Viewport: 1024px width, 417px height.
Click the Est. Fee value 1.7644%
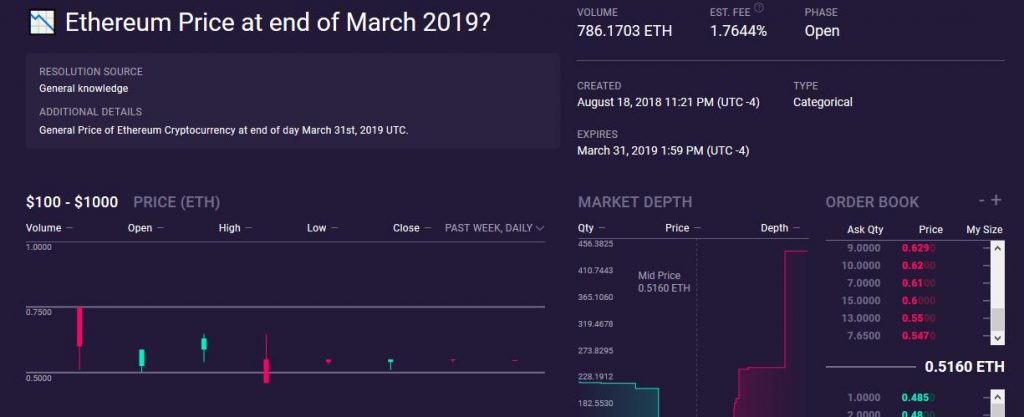739,31
